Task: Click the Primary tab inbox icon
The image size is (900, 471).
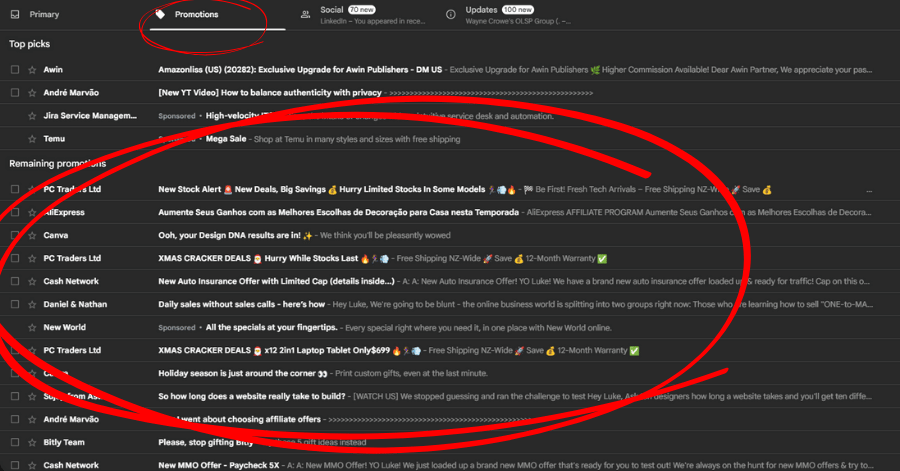Action: 15,14
